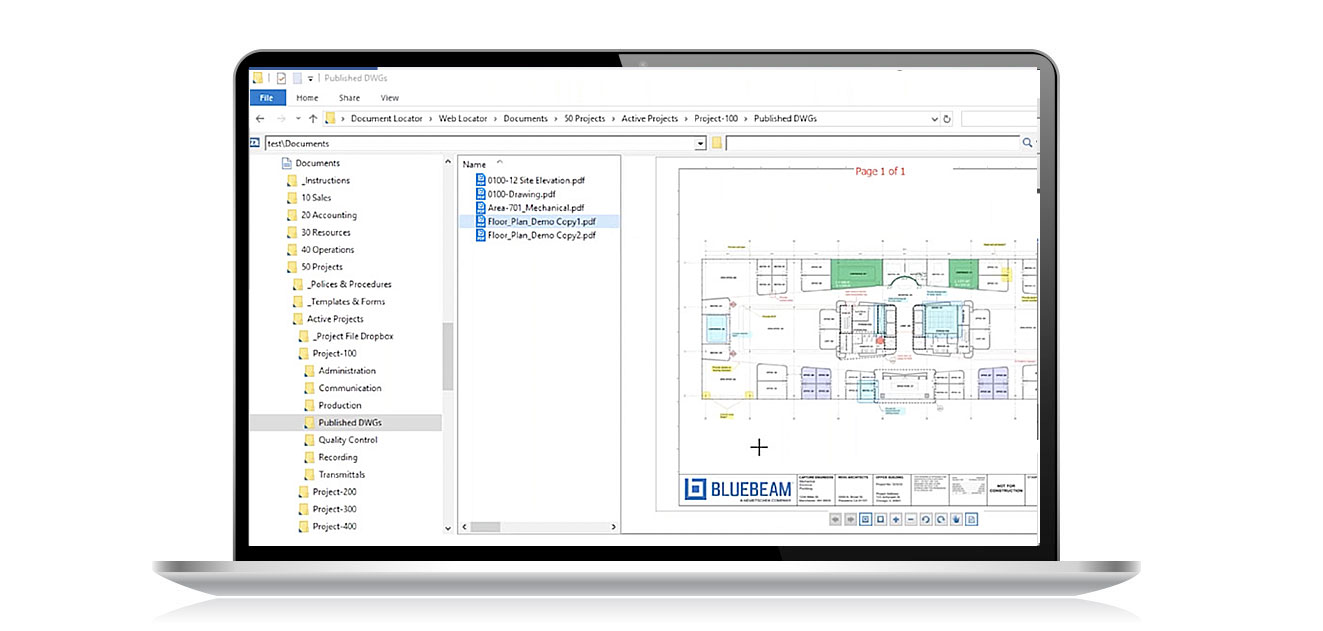Screen dimensions: 1323x631
Task: Click the magnifier search icon
Action: click(1027, 144)
